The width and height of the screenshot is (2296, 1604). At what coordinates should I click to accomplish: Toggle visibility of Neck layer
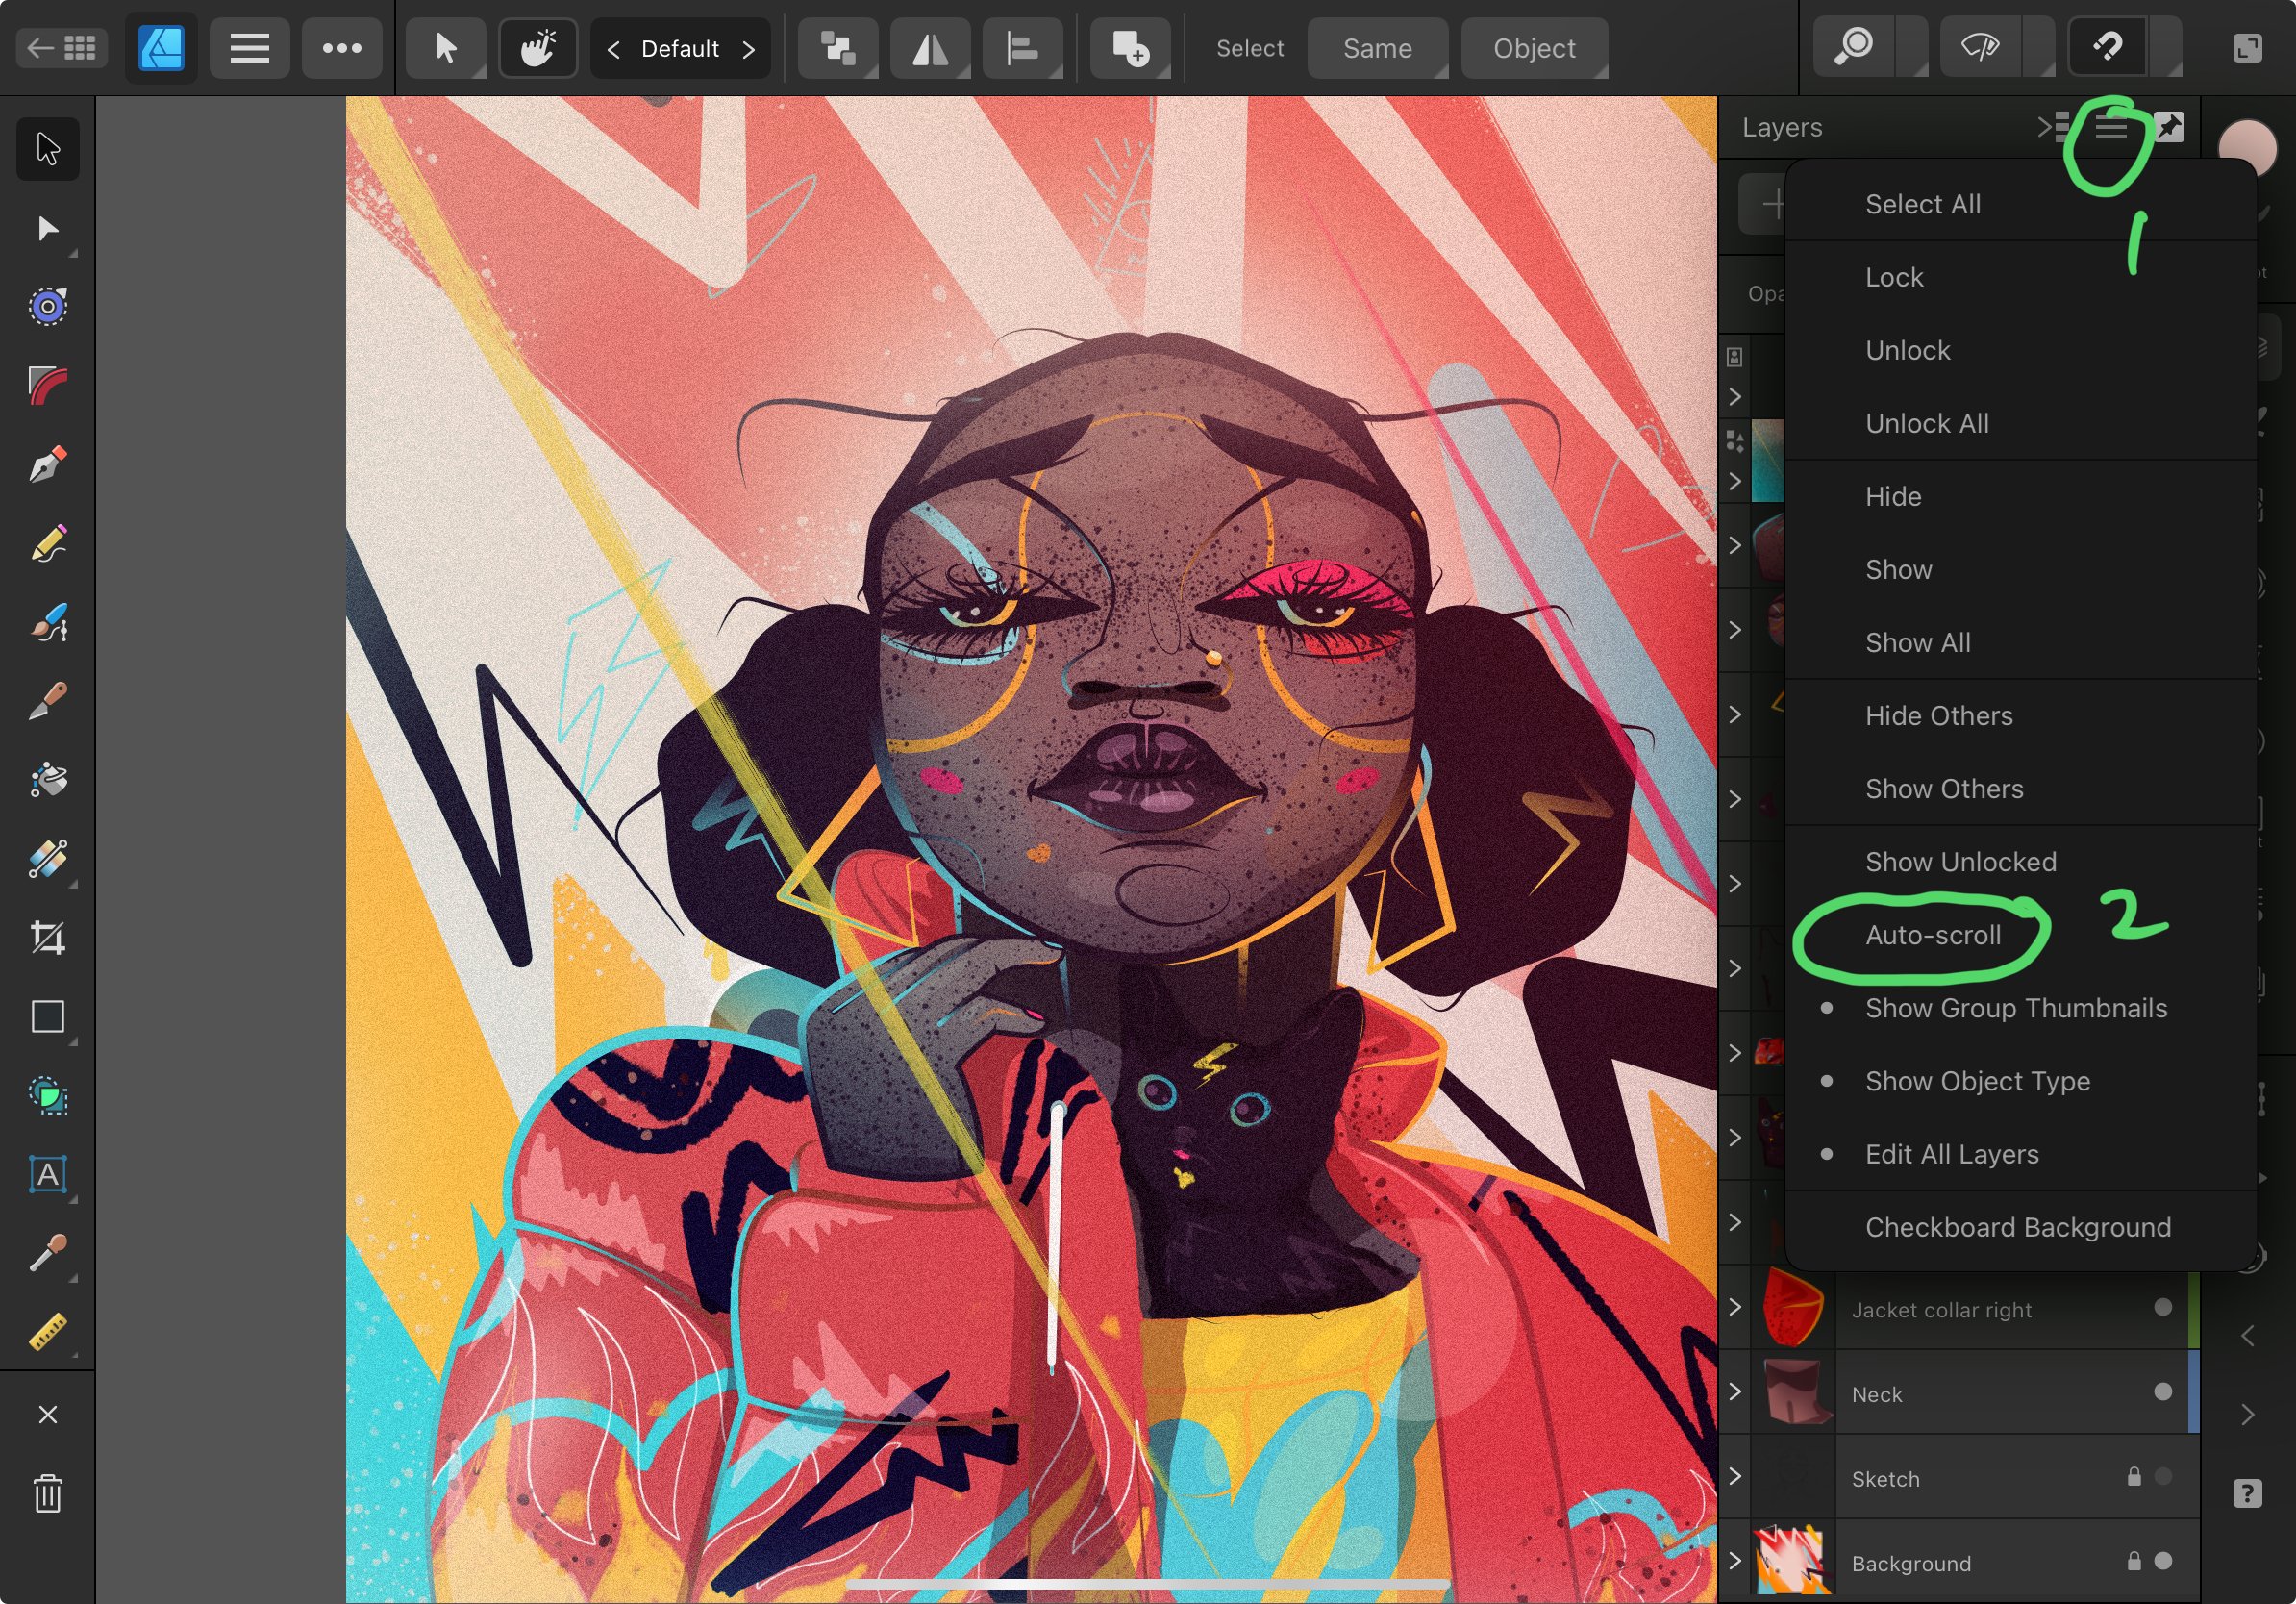click(x=2163, y=1392)
